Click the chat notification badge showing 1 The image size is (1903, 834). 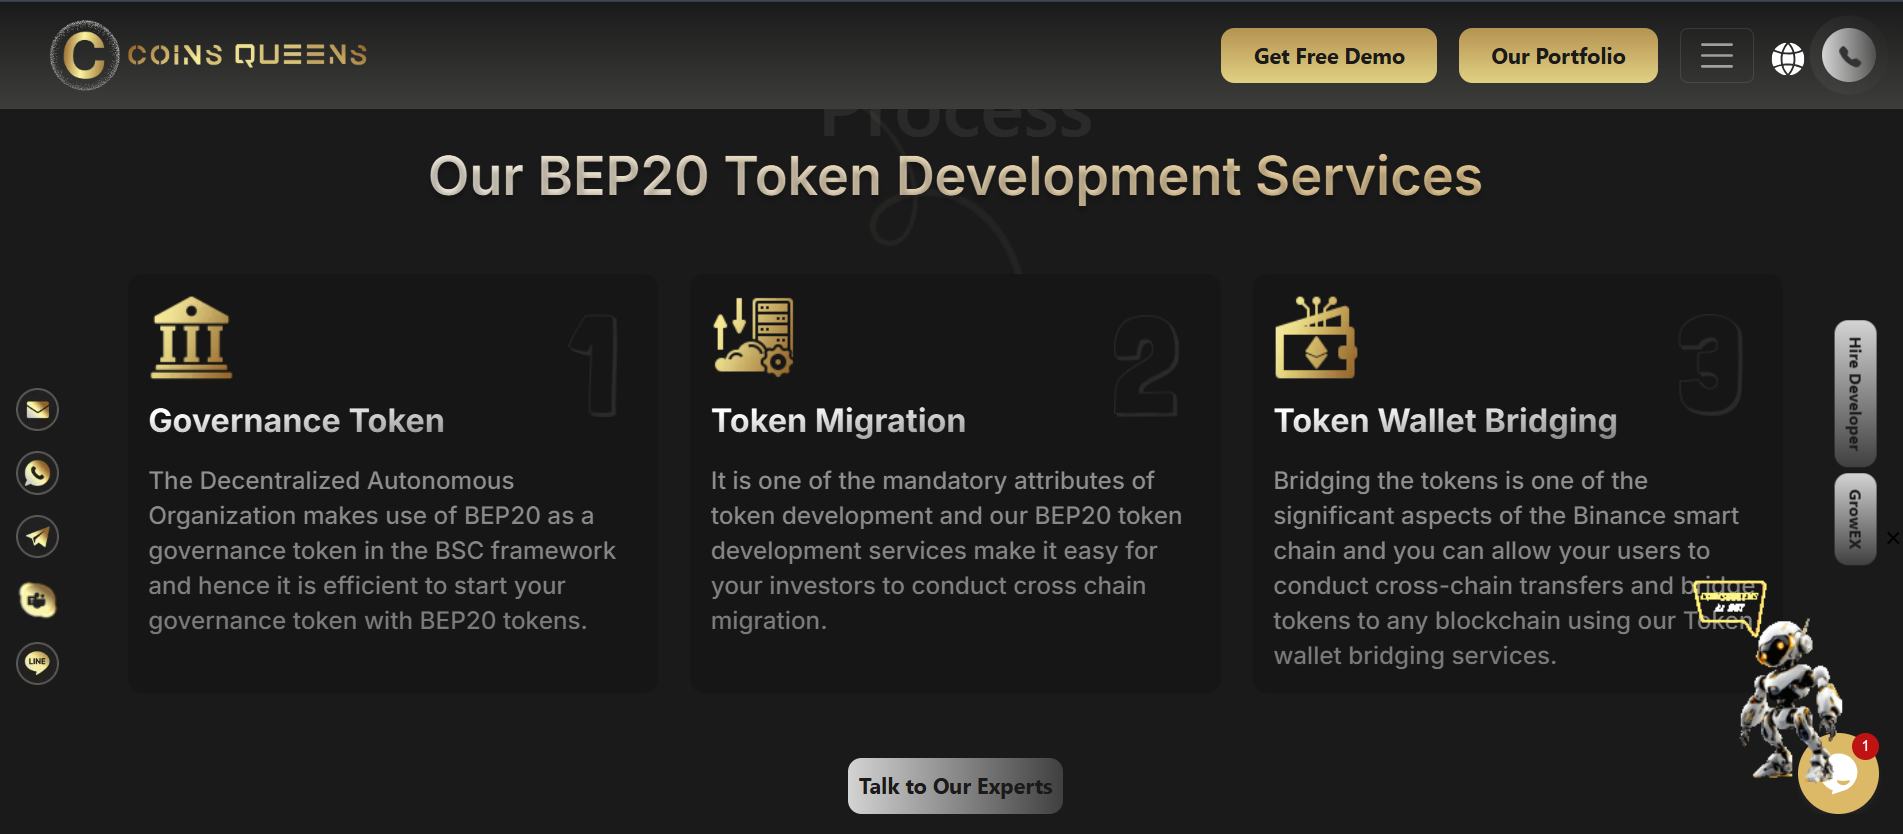1864,744
